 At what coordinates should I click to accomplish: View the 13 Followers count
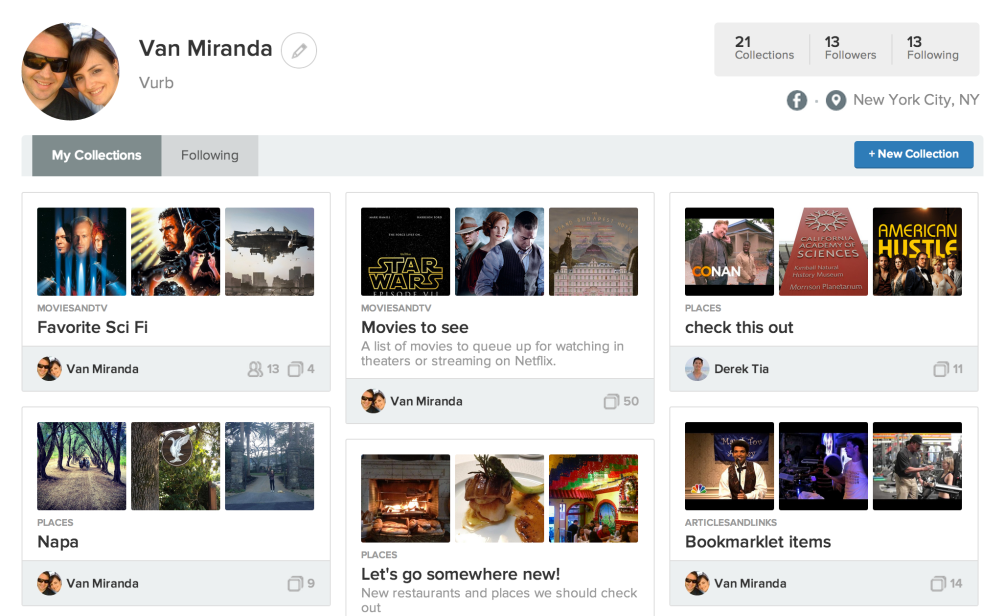point(850,48)
